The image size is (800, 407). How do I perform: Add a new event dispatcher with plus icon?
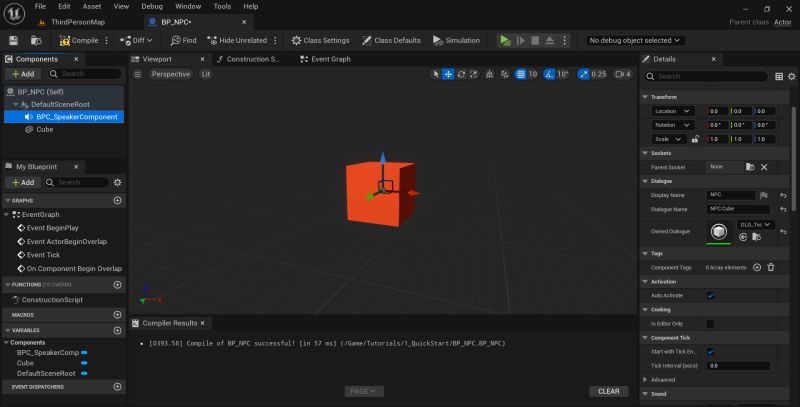[117, 387]
